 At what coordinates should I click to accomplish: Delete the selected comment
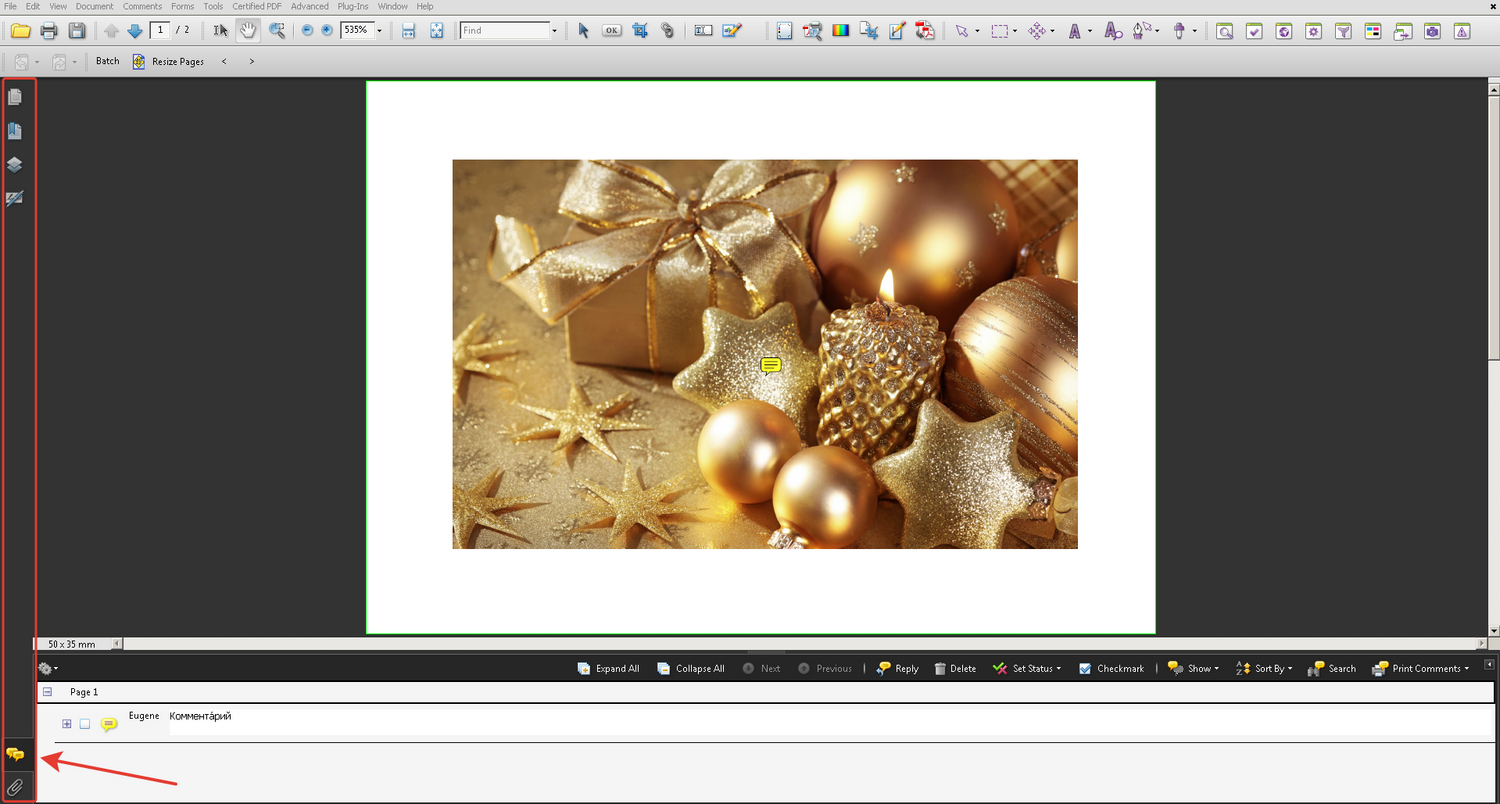pyautogui.click(x=955, y=668)
